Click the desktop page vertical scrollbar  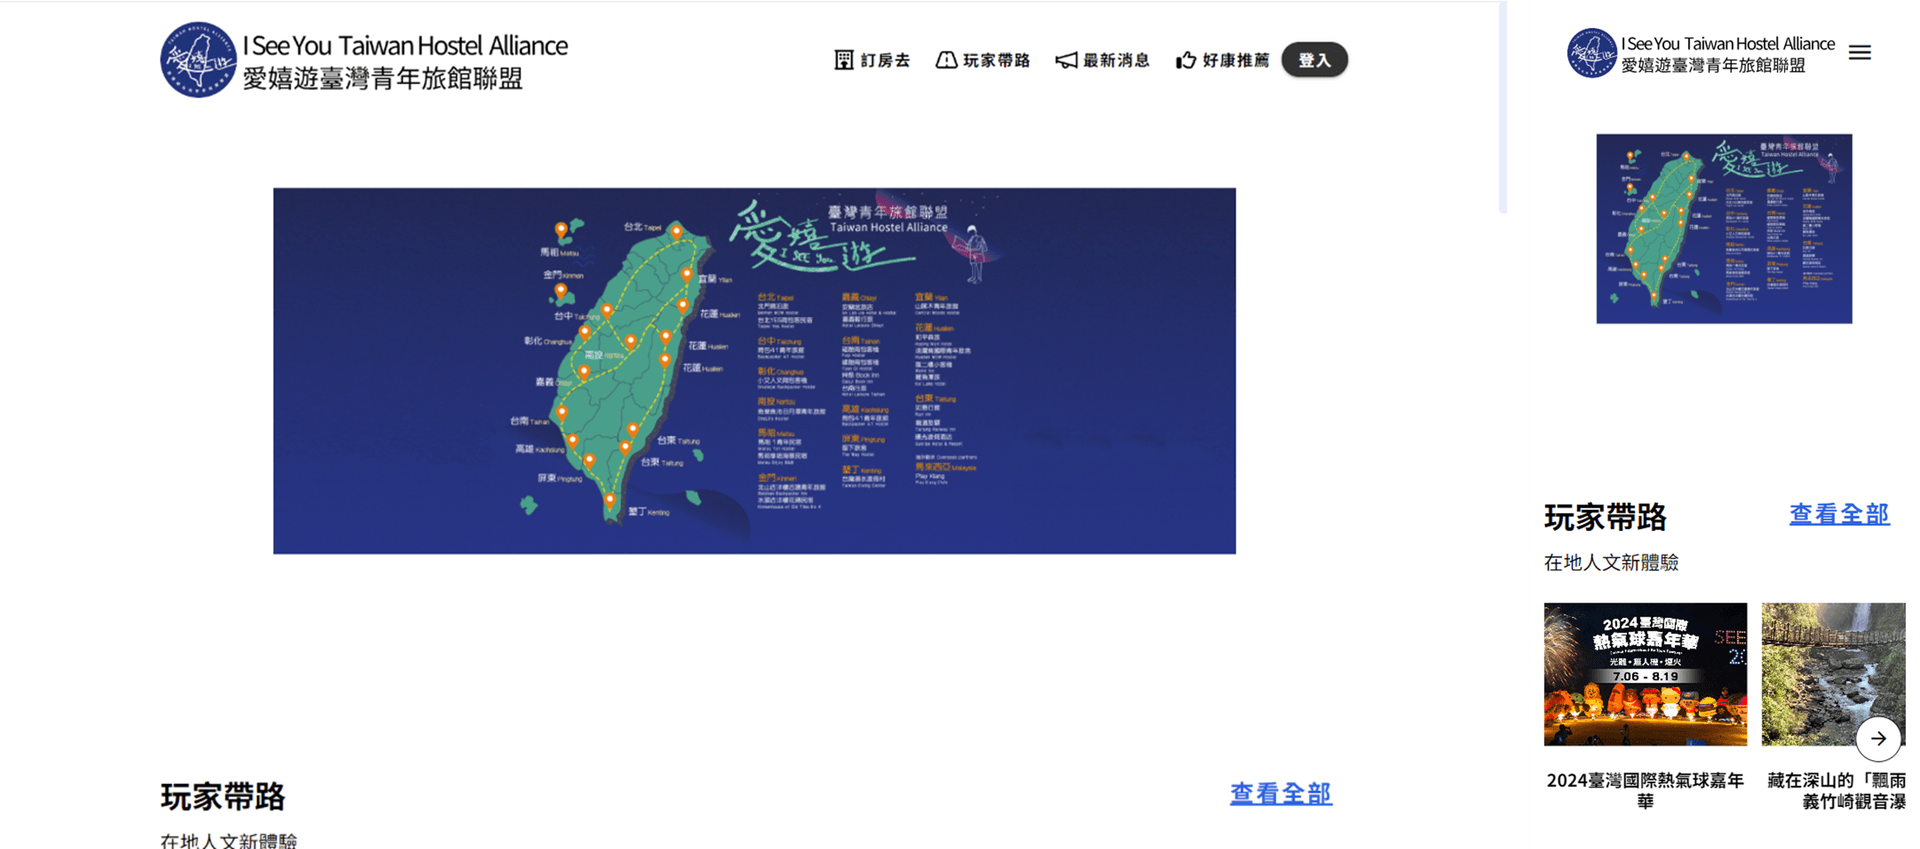1502,107
